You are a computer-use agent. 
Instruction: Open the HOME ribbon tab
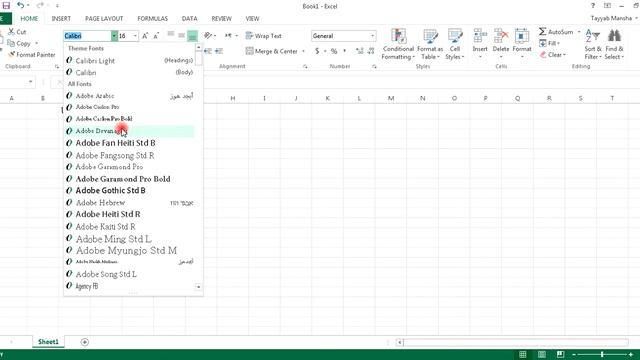[x=29, y=18]
